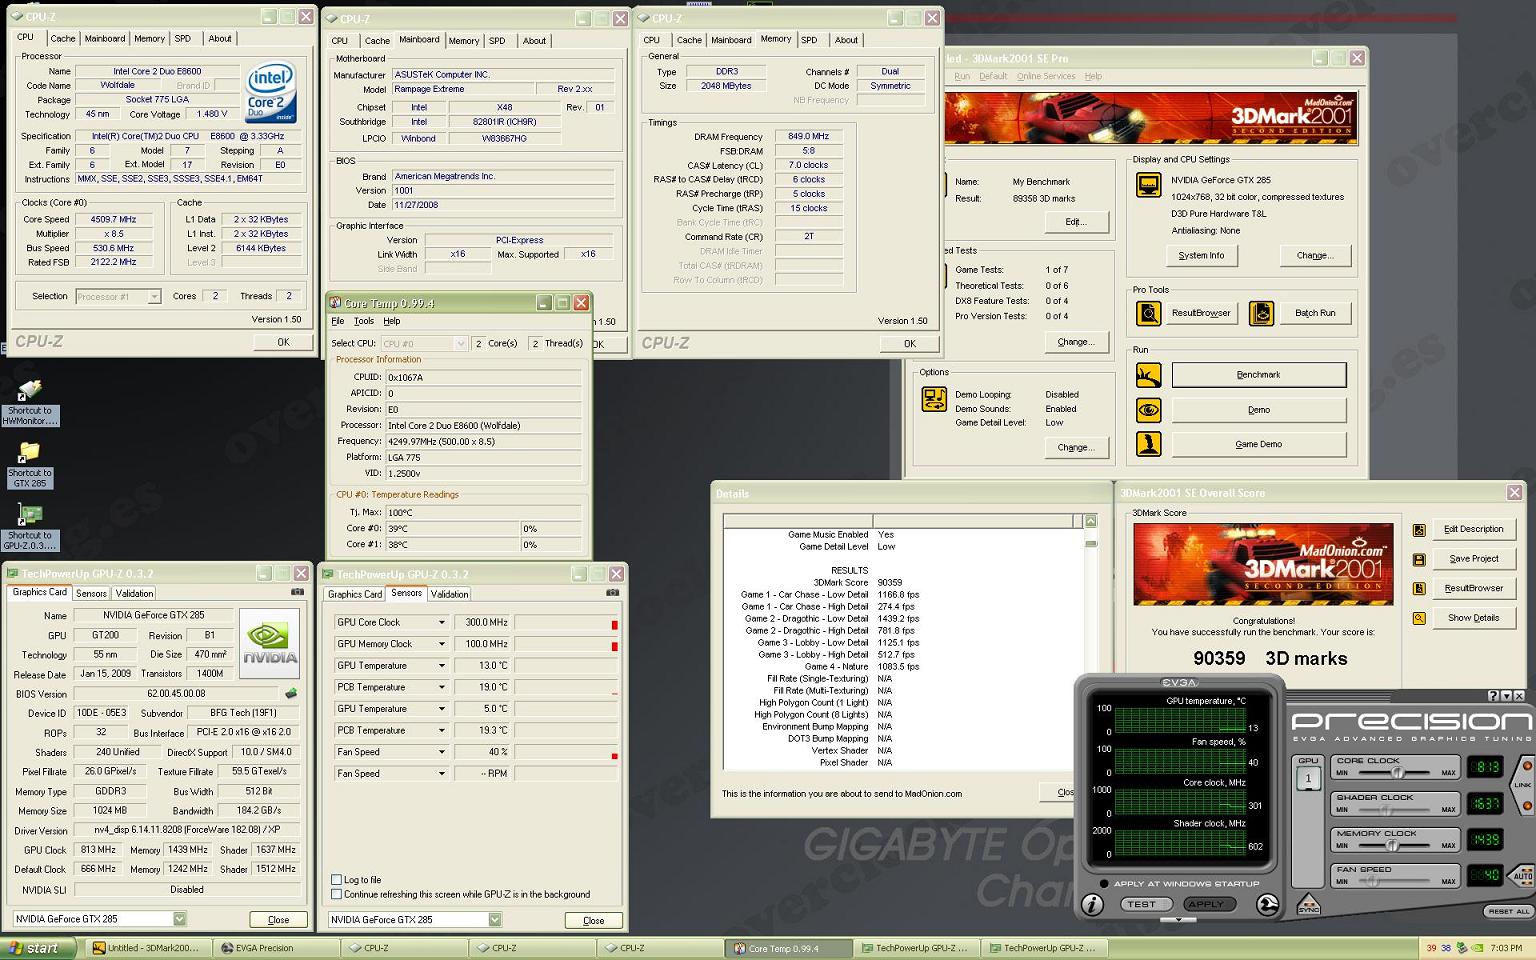Screen dimensions: 1536x960
Task: Click the NVIDIA logo in GPU-Z
Action: 270,643
